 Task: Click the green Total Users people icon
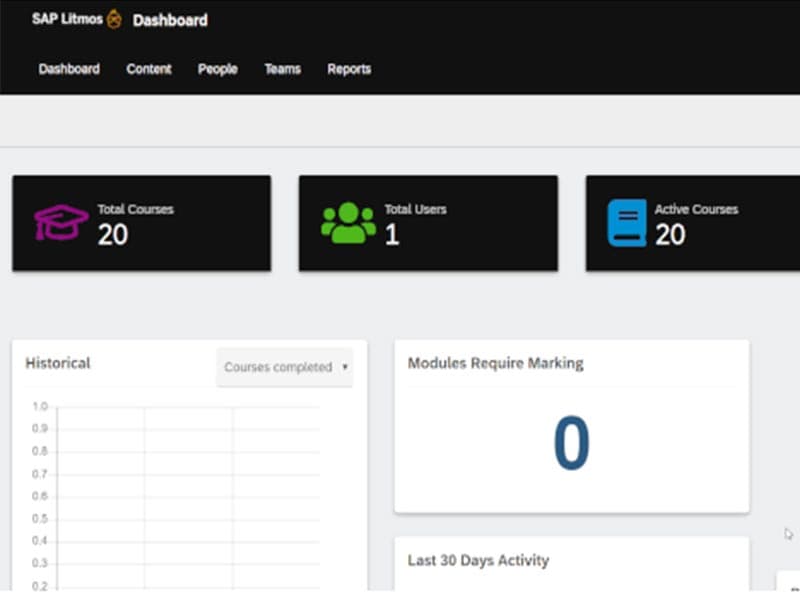click(x=348, y=223)
